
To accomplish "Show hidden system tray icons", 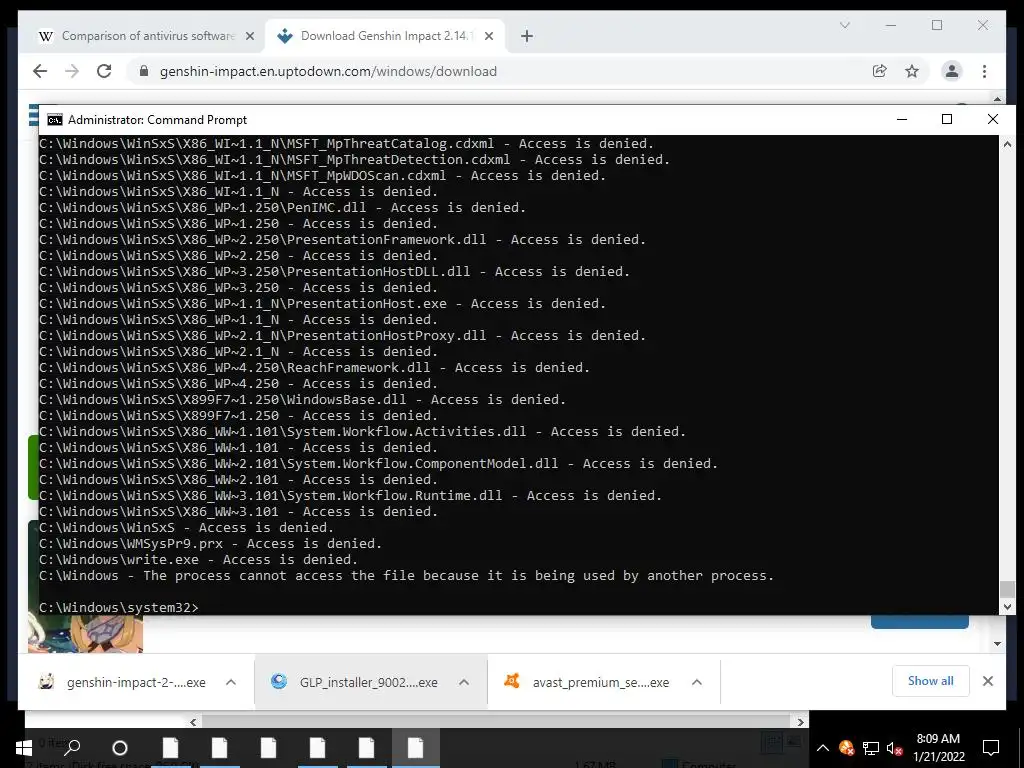I will [x=823, y=748].
